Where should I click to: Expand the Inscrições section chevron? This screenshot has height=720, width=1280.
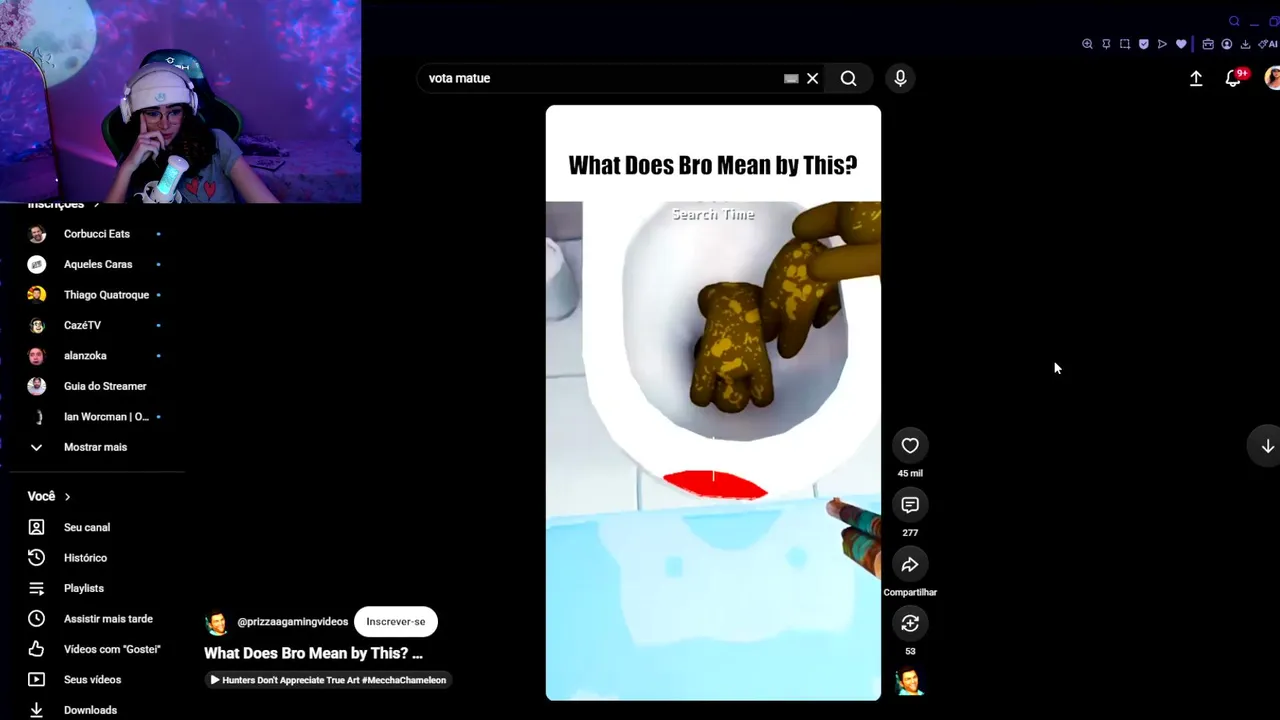(96, 204)
